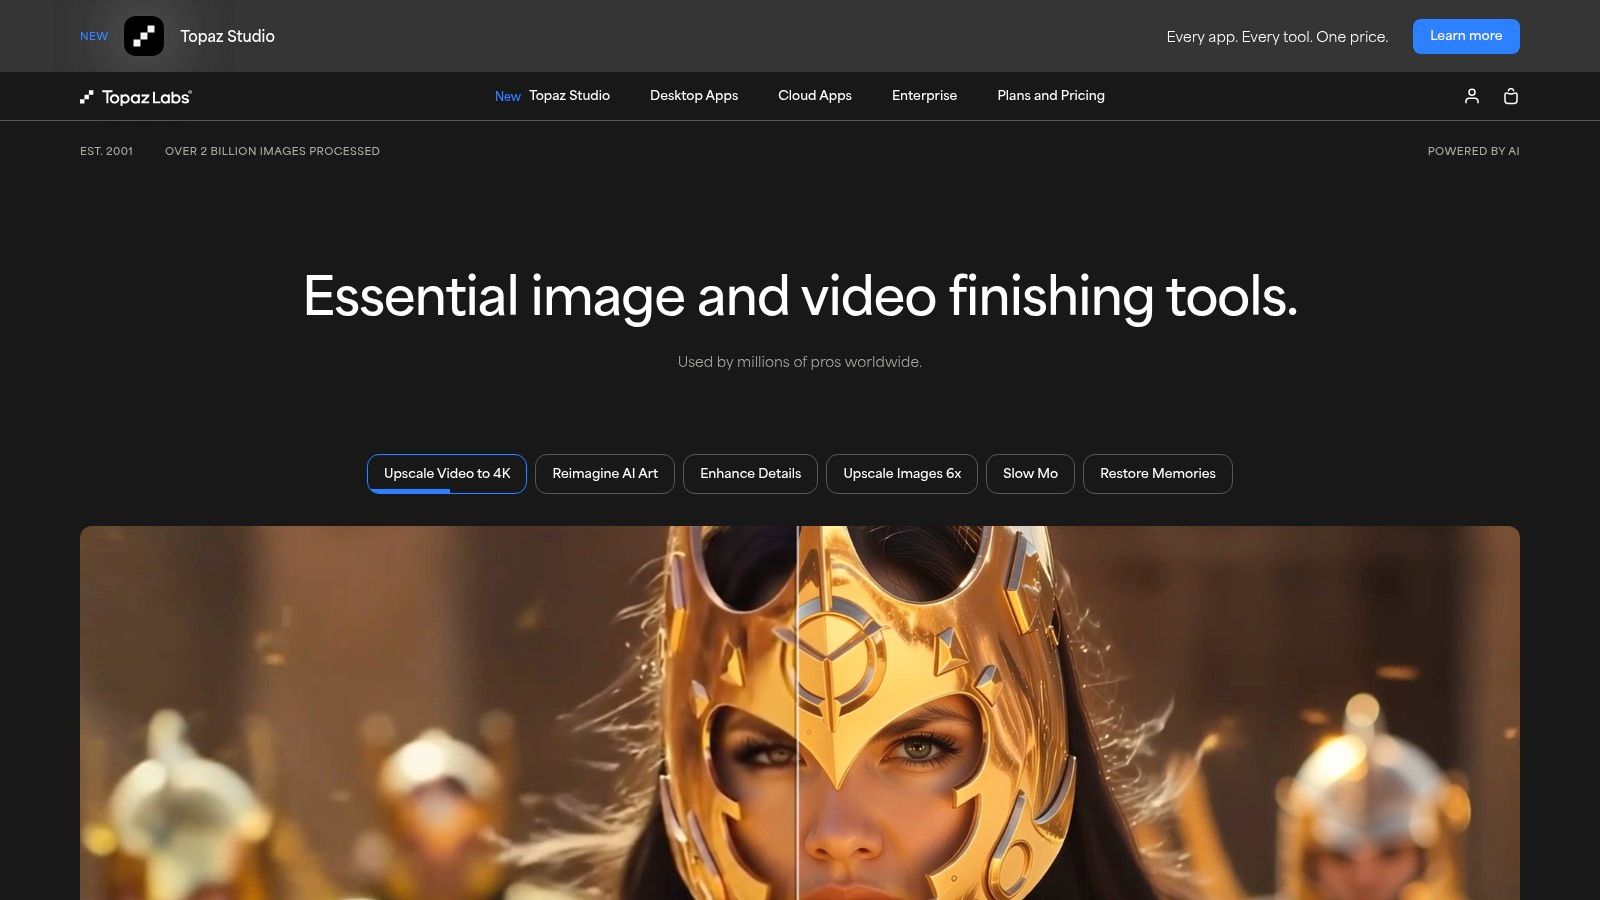
Task: Toggle the Enhance Details option
Action: 750,473
